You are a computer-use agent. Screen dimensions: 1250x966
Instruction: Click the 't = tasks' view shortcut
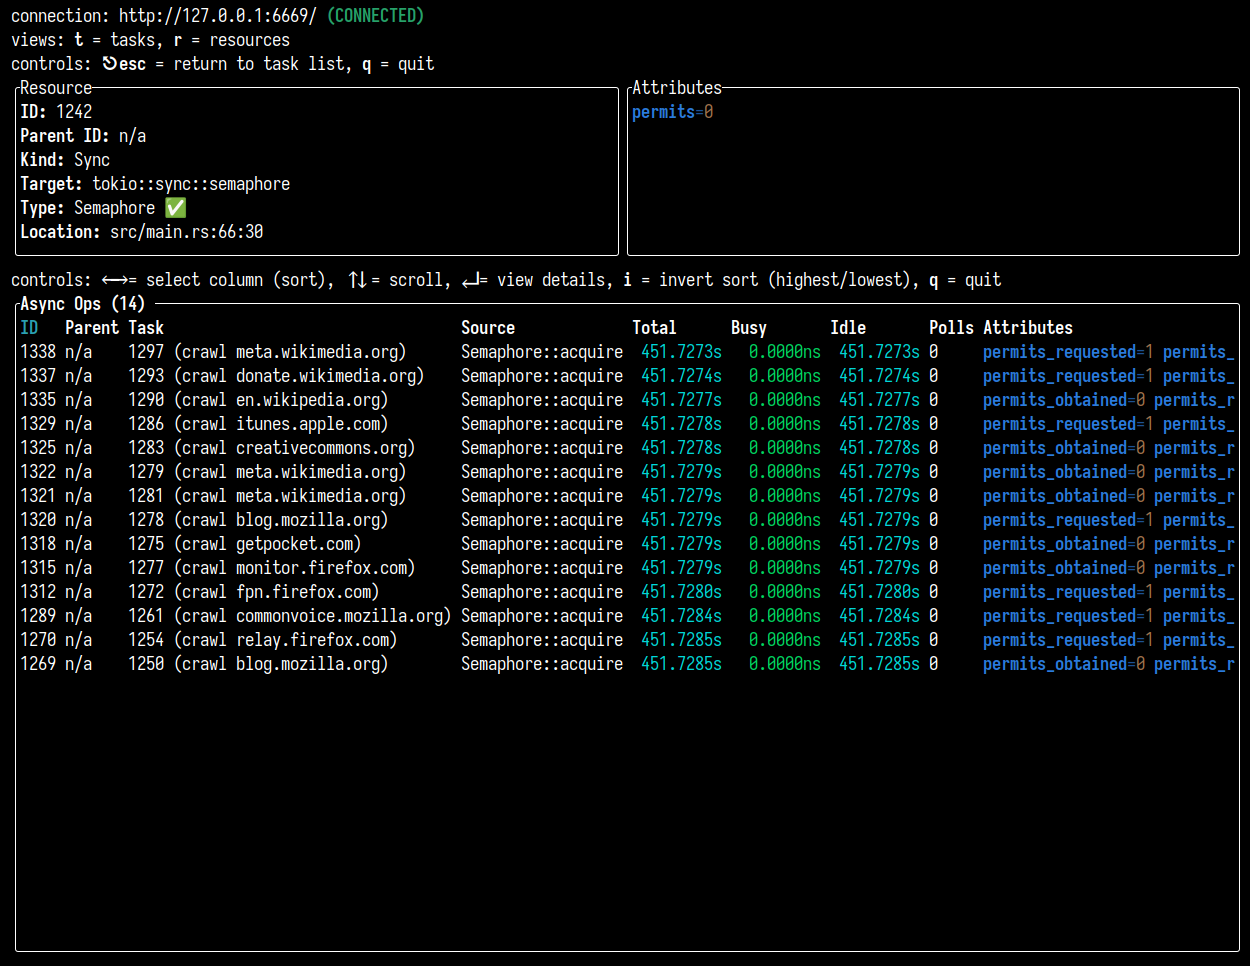click(115, 40)
